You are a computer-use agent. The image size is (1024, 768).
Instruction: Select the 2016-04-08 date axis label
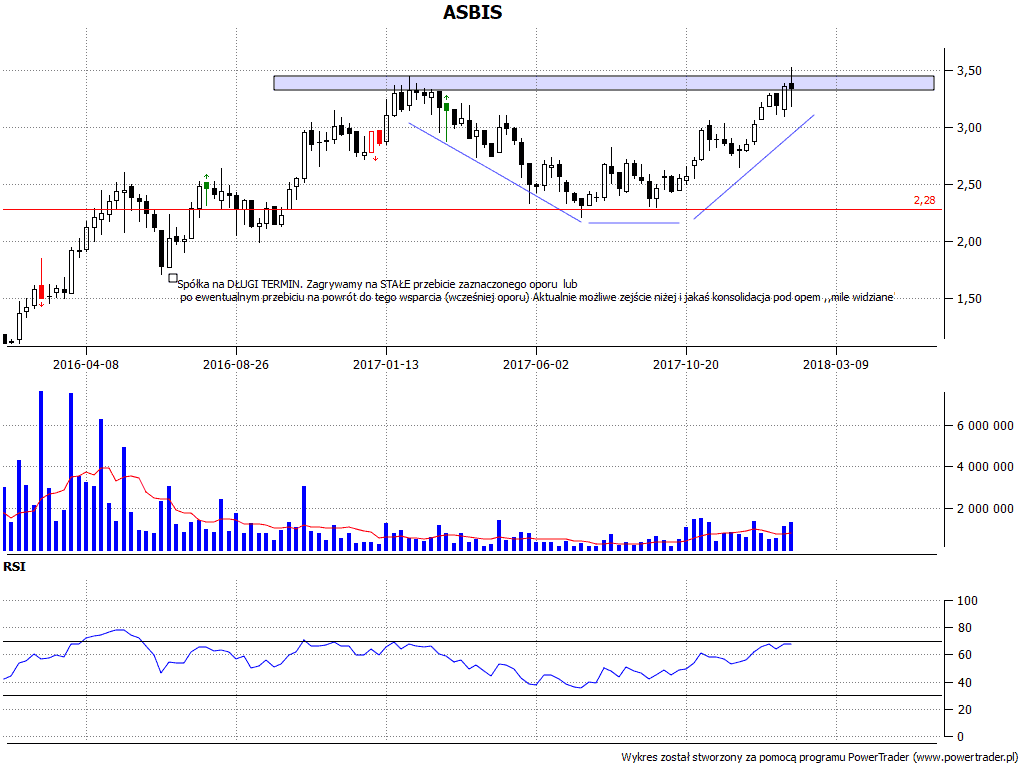(x=86, y=364)
